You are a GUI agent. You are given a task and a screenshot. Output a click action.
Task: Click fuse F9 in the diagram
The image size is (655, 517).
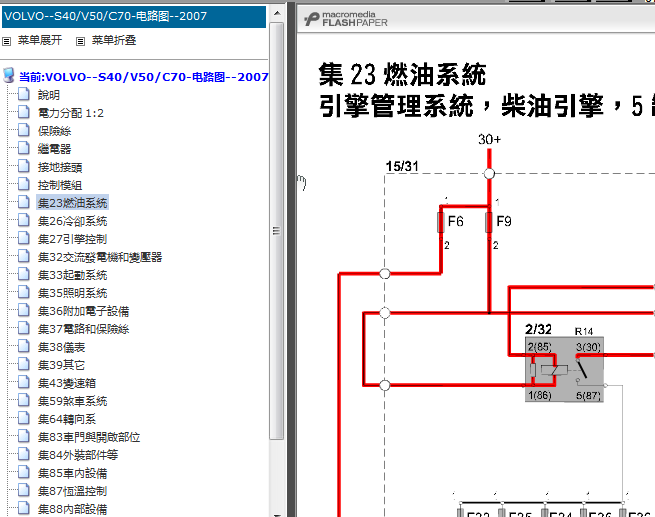click(489, 222)
